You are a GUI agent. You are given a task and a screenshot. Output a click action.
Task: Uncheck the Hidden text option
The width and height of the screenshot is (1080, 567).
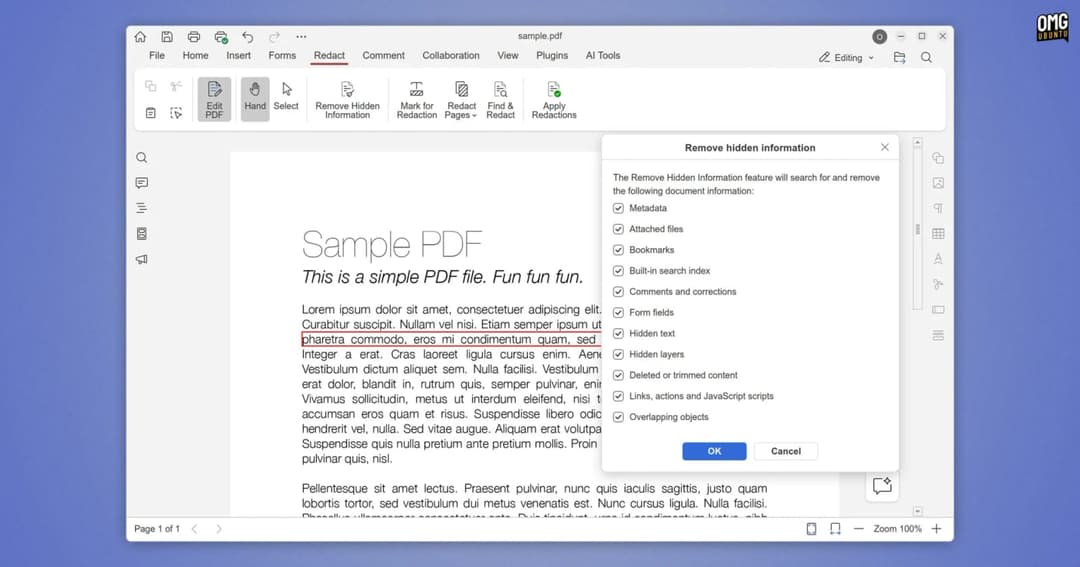coord(619,333)
